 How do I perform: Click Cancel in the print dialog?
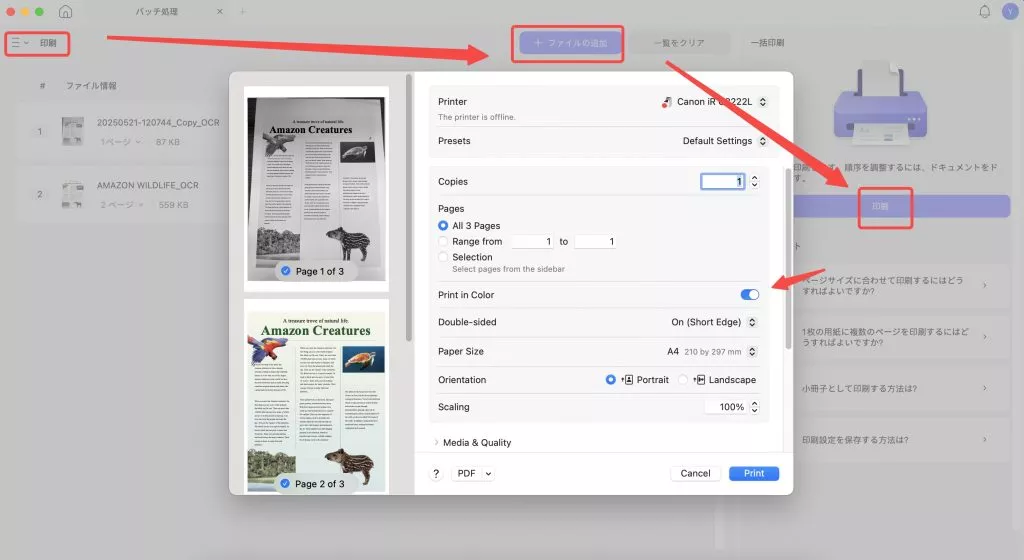(695, 473)
